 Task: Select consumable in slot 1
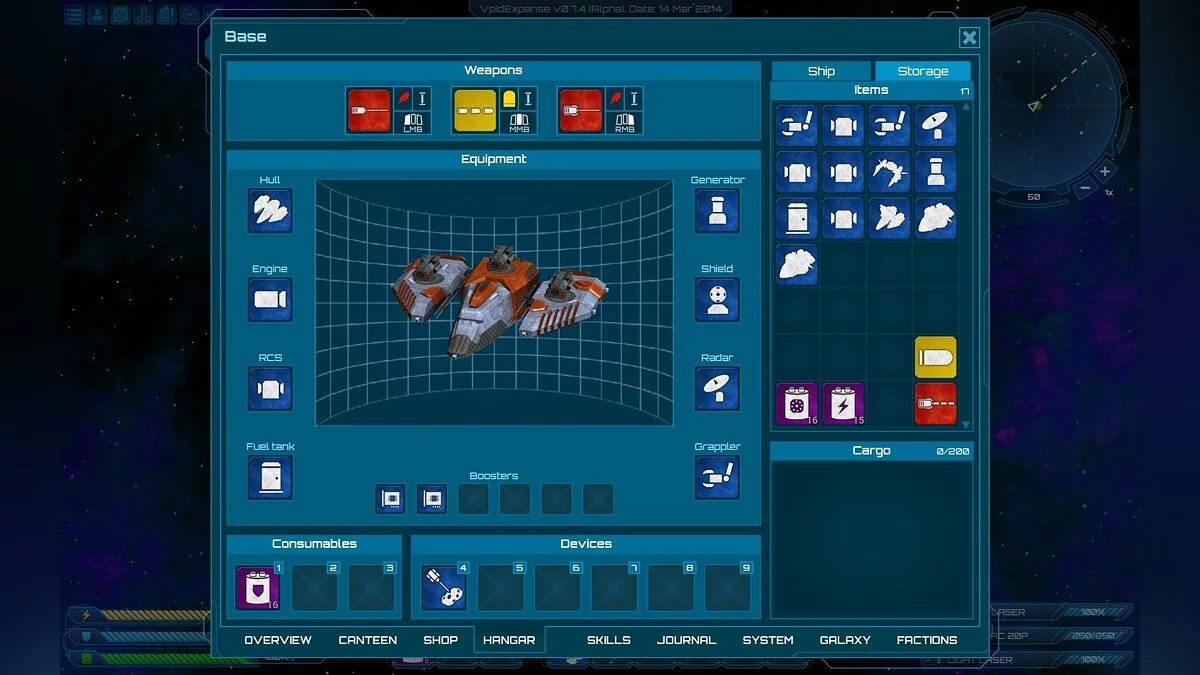(257, 588)
